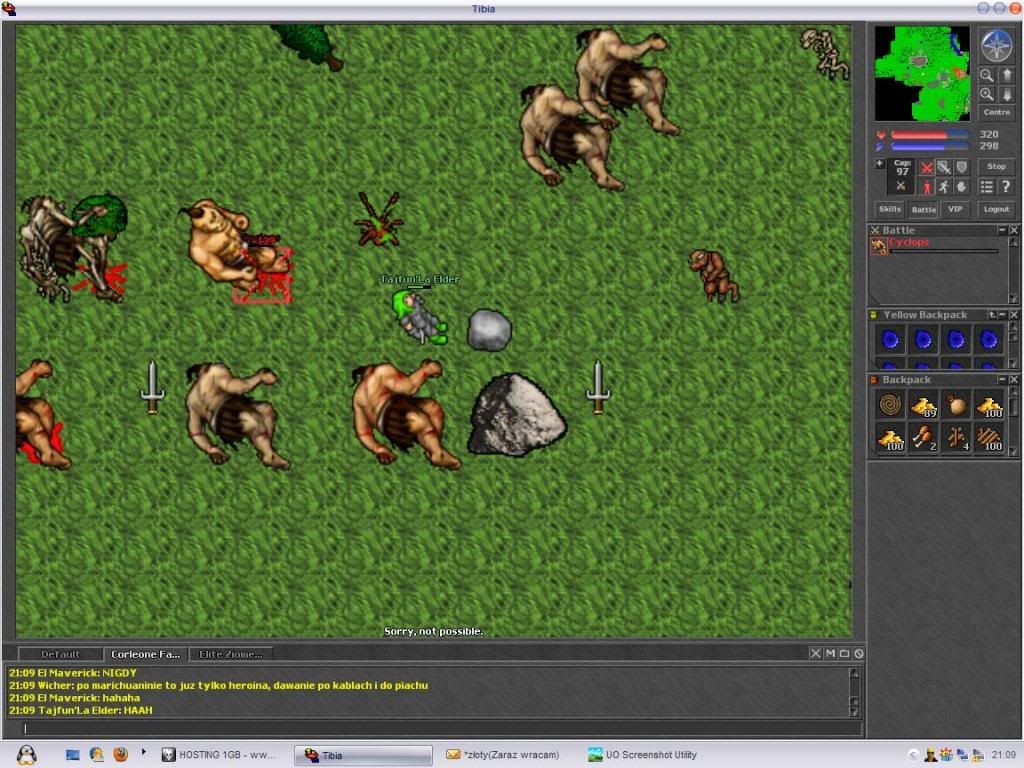The width and height of the screenshot is (1024, 768).
Task: Click the Stop button
Action: (x=996, y=167)
